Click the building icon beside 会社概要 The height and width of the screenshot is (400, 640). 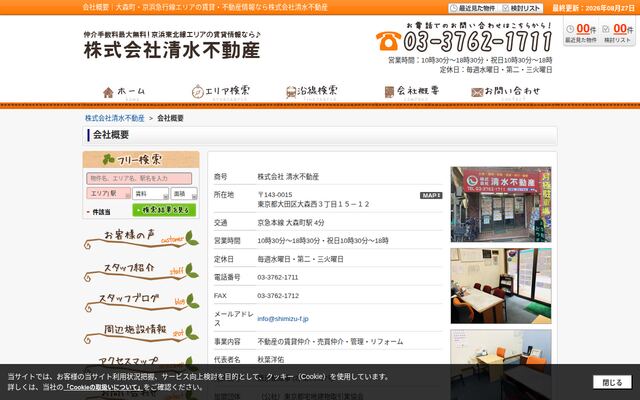389,92
